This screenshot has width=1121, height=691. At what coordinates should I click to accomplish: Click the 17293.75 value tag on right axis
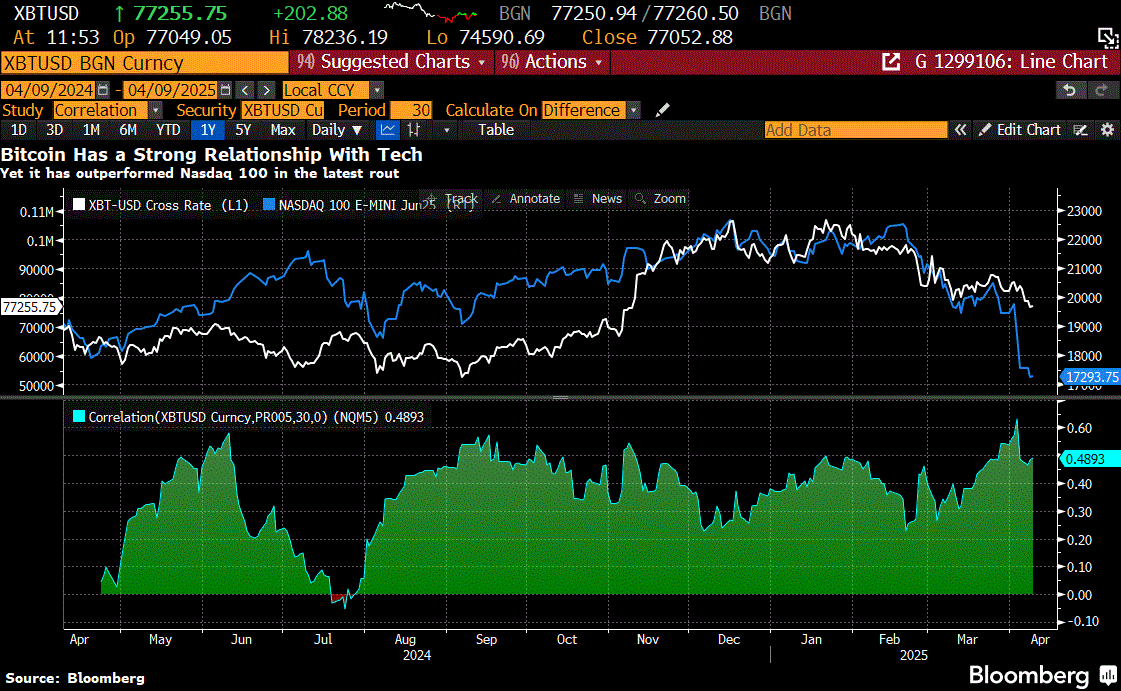pos(1091,377)
